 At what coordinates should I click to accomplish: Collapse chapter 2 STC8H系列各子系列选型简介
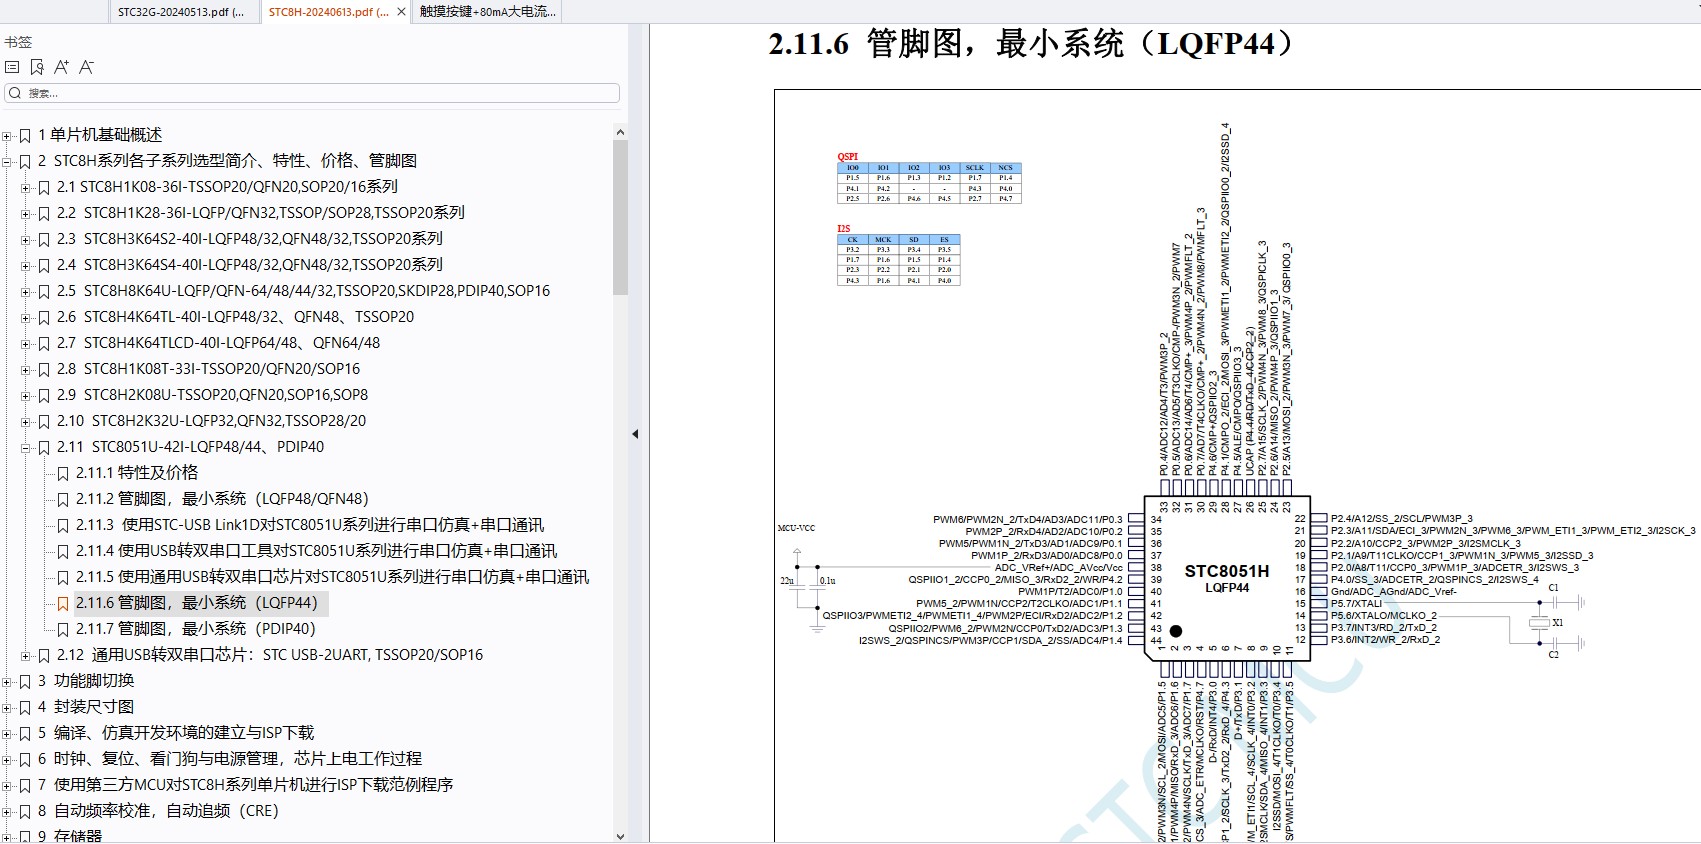click(x=7, y=161)
